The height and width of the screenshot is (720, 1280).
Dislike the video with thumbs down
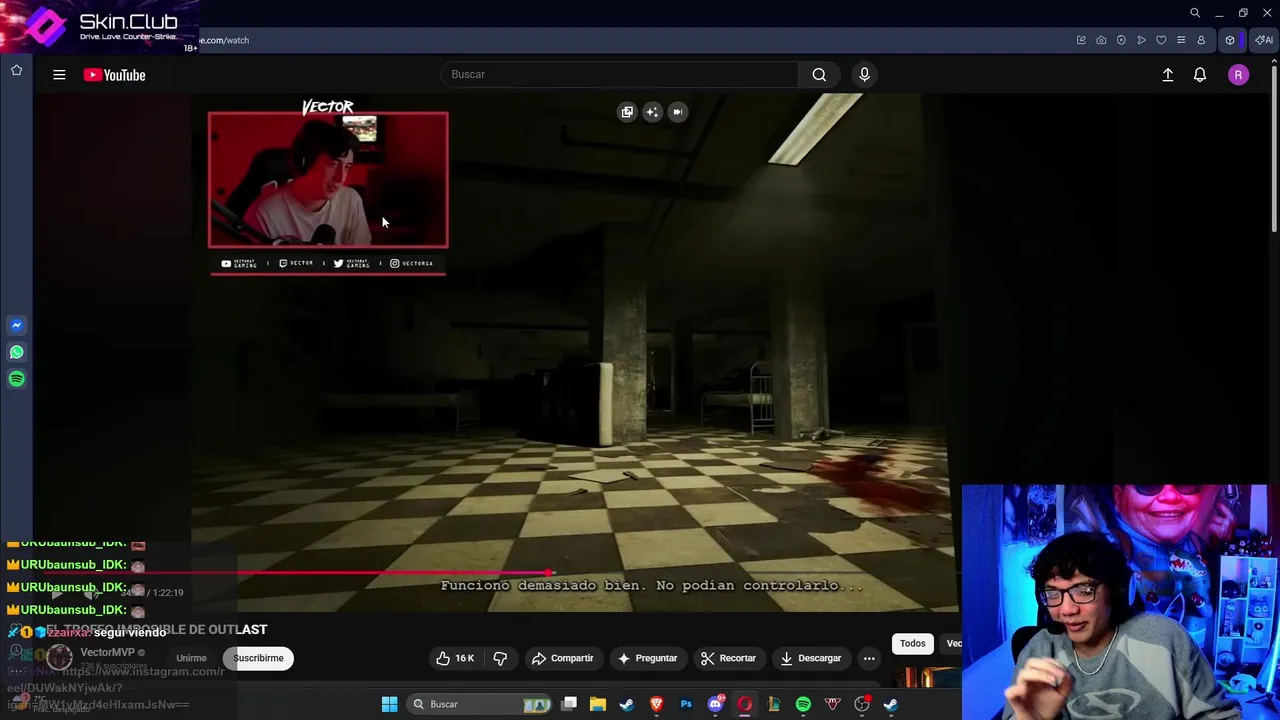point(500,658)
